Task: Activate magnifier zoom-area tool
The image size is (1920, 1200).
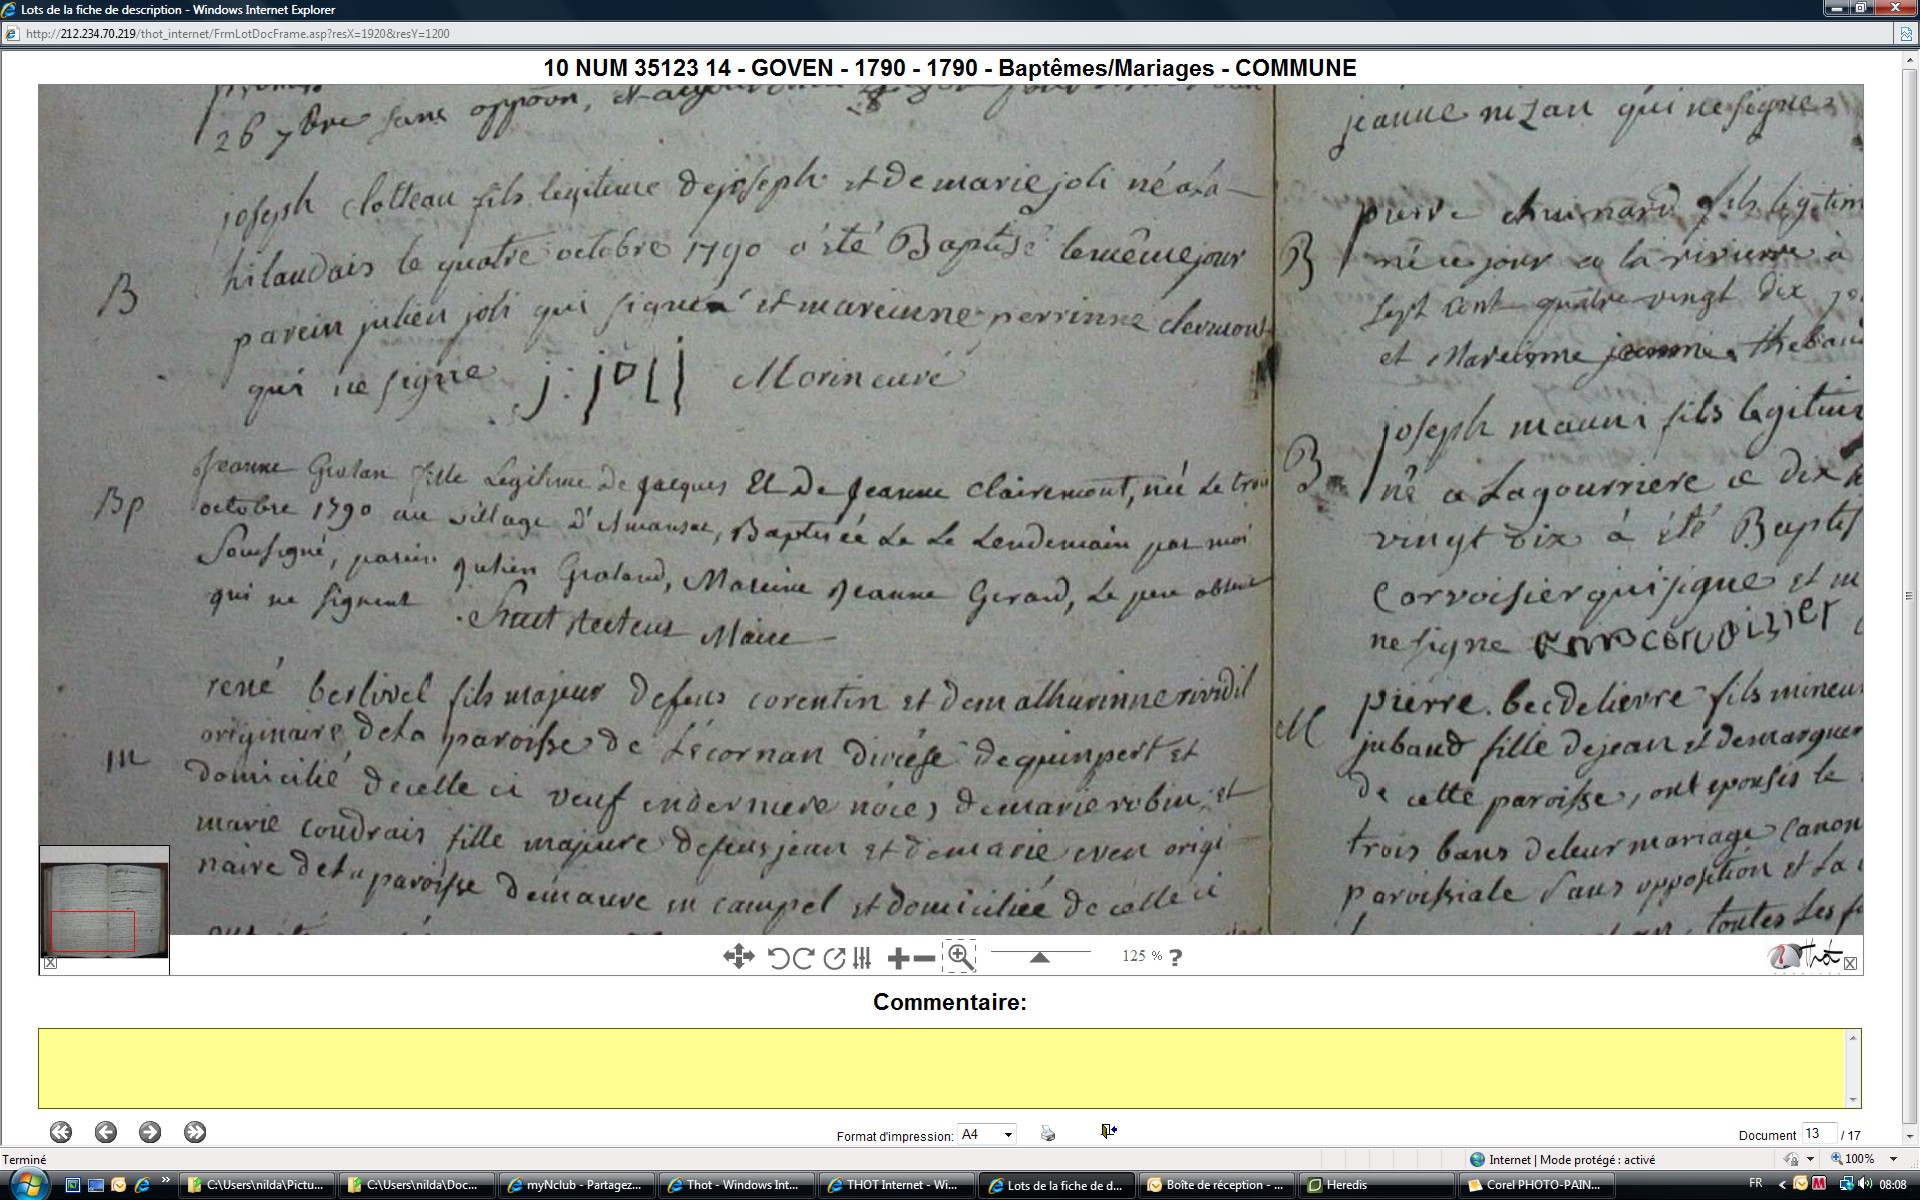Action: click(x=960, y=957)
